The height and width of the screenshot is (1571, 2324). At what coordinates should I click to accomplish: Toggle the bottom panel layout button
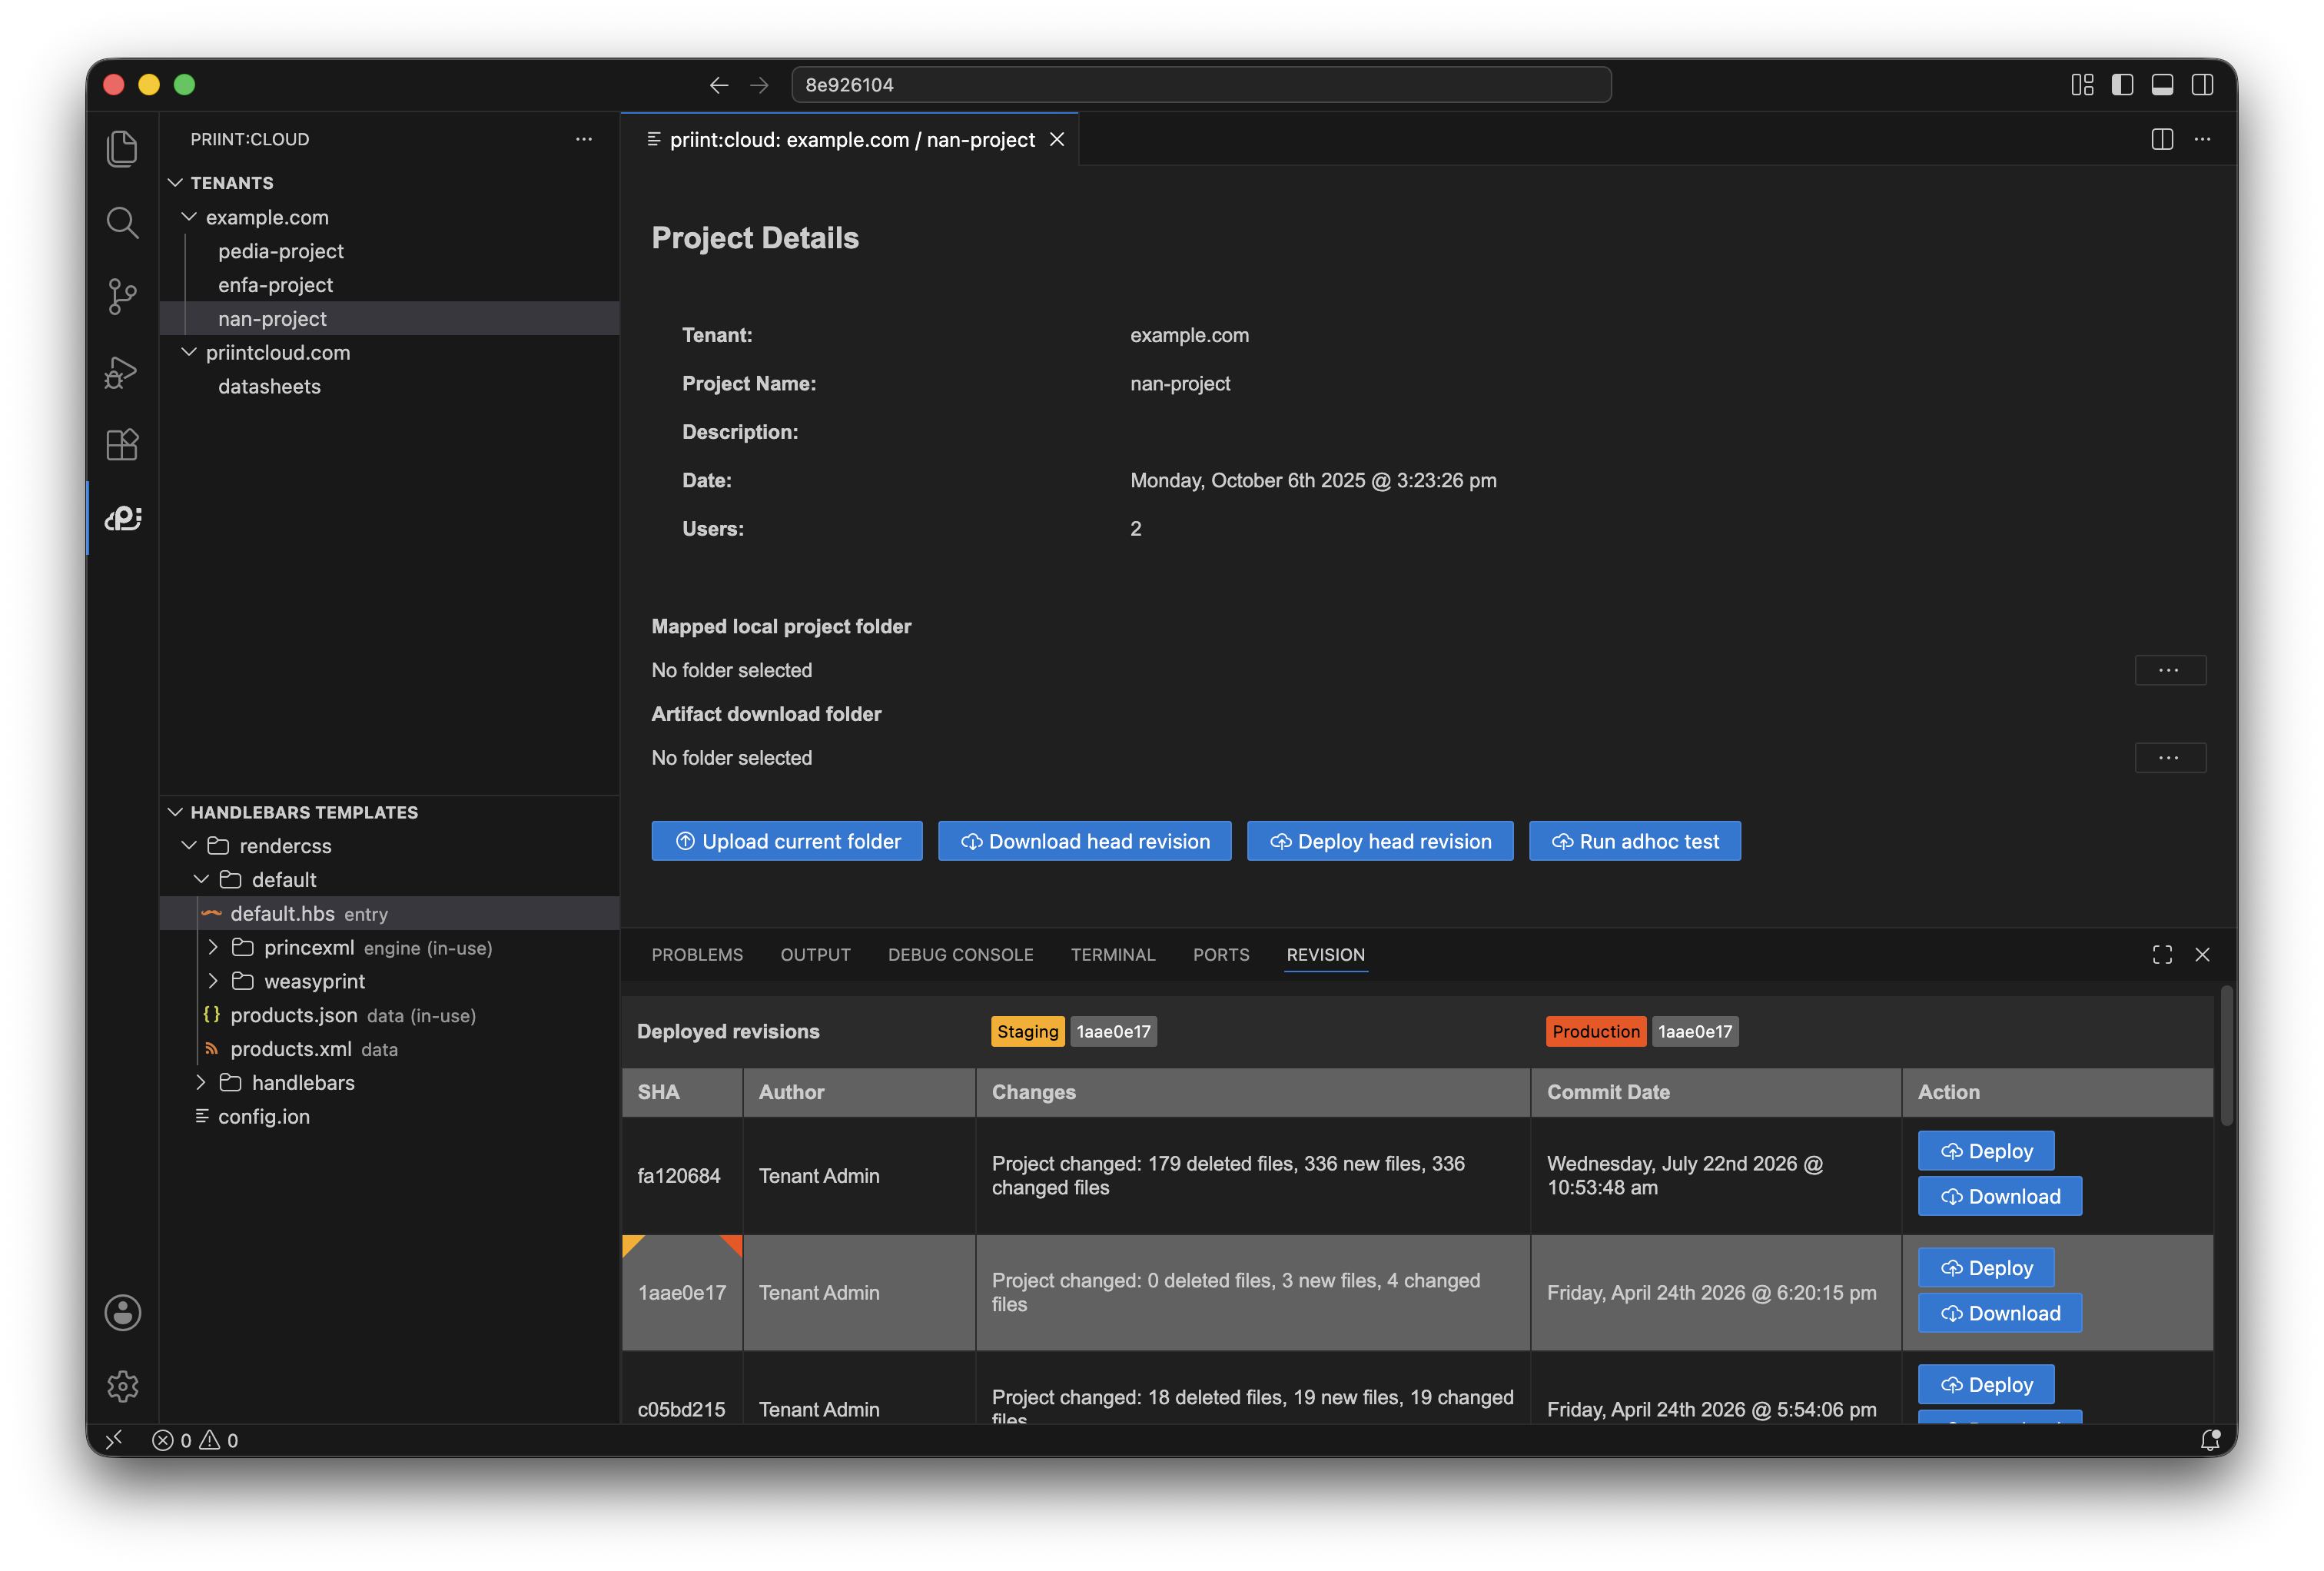[x=2162, y=85]
